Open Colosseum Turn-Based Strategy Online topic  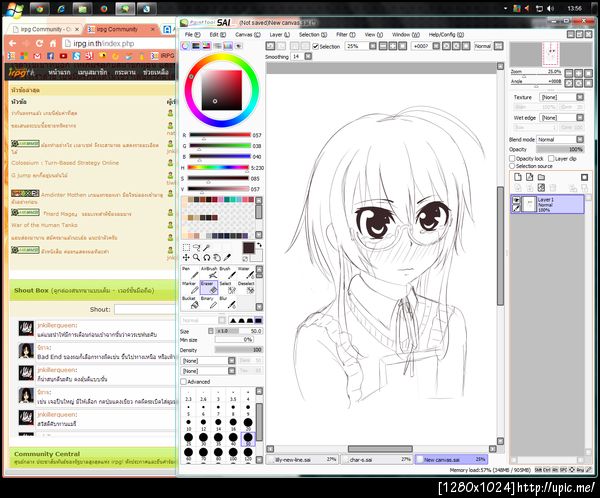[x=65, y=163]
